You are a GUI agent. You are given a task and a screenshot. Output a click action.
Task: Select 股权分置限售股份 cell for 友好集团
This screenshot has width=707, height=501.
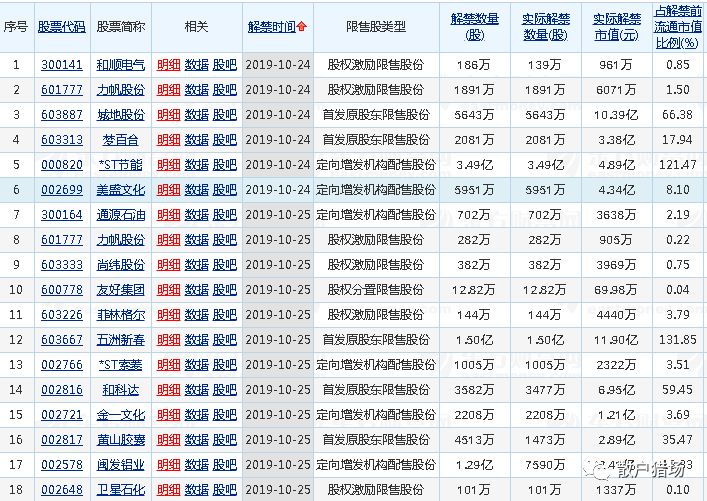[x=376, y=290]
